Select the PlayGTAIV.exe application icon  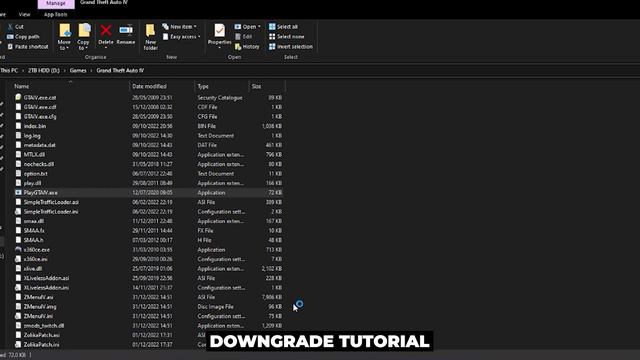(18, 192)
